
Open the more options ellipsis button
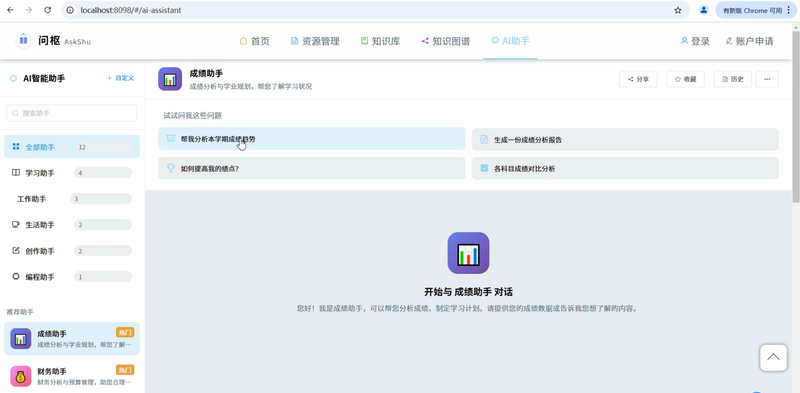tap(767, 79)
